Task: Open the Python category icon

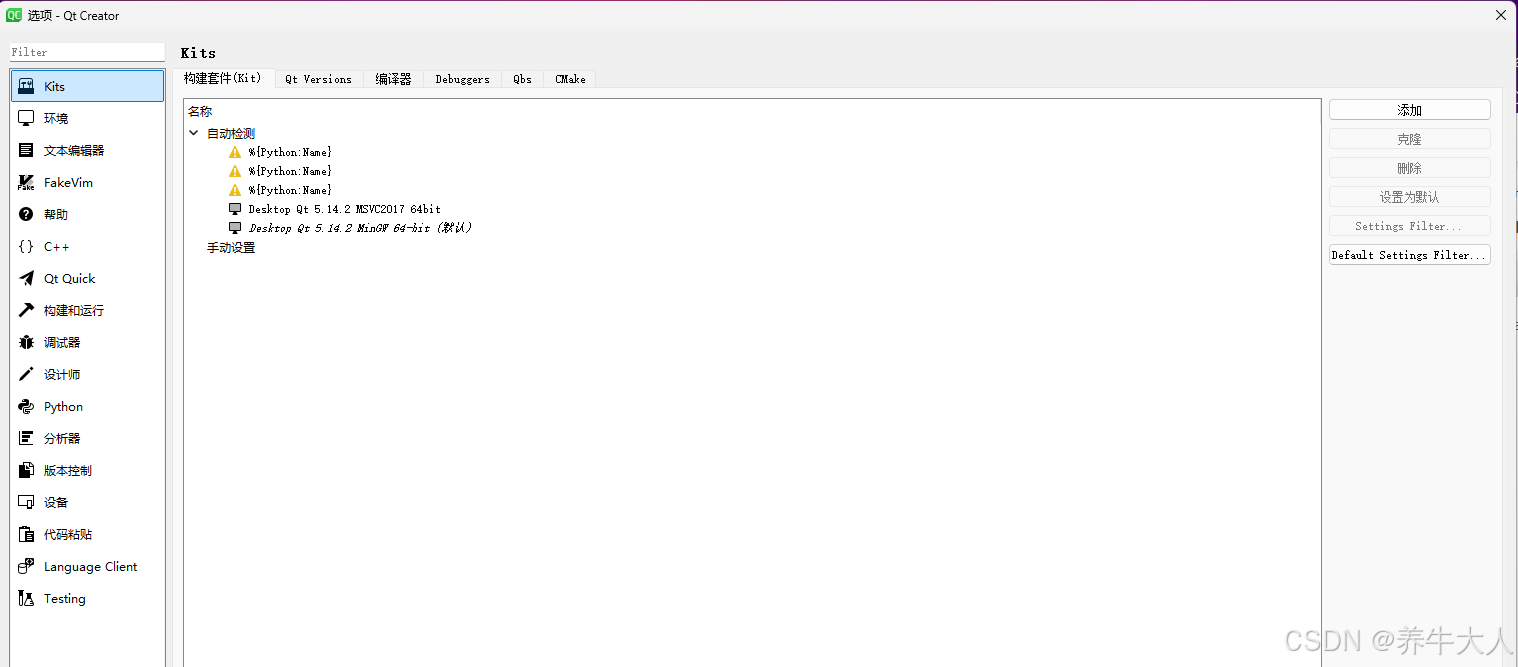Action: tap(27, 407)
